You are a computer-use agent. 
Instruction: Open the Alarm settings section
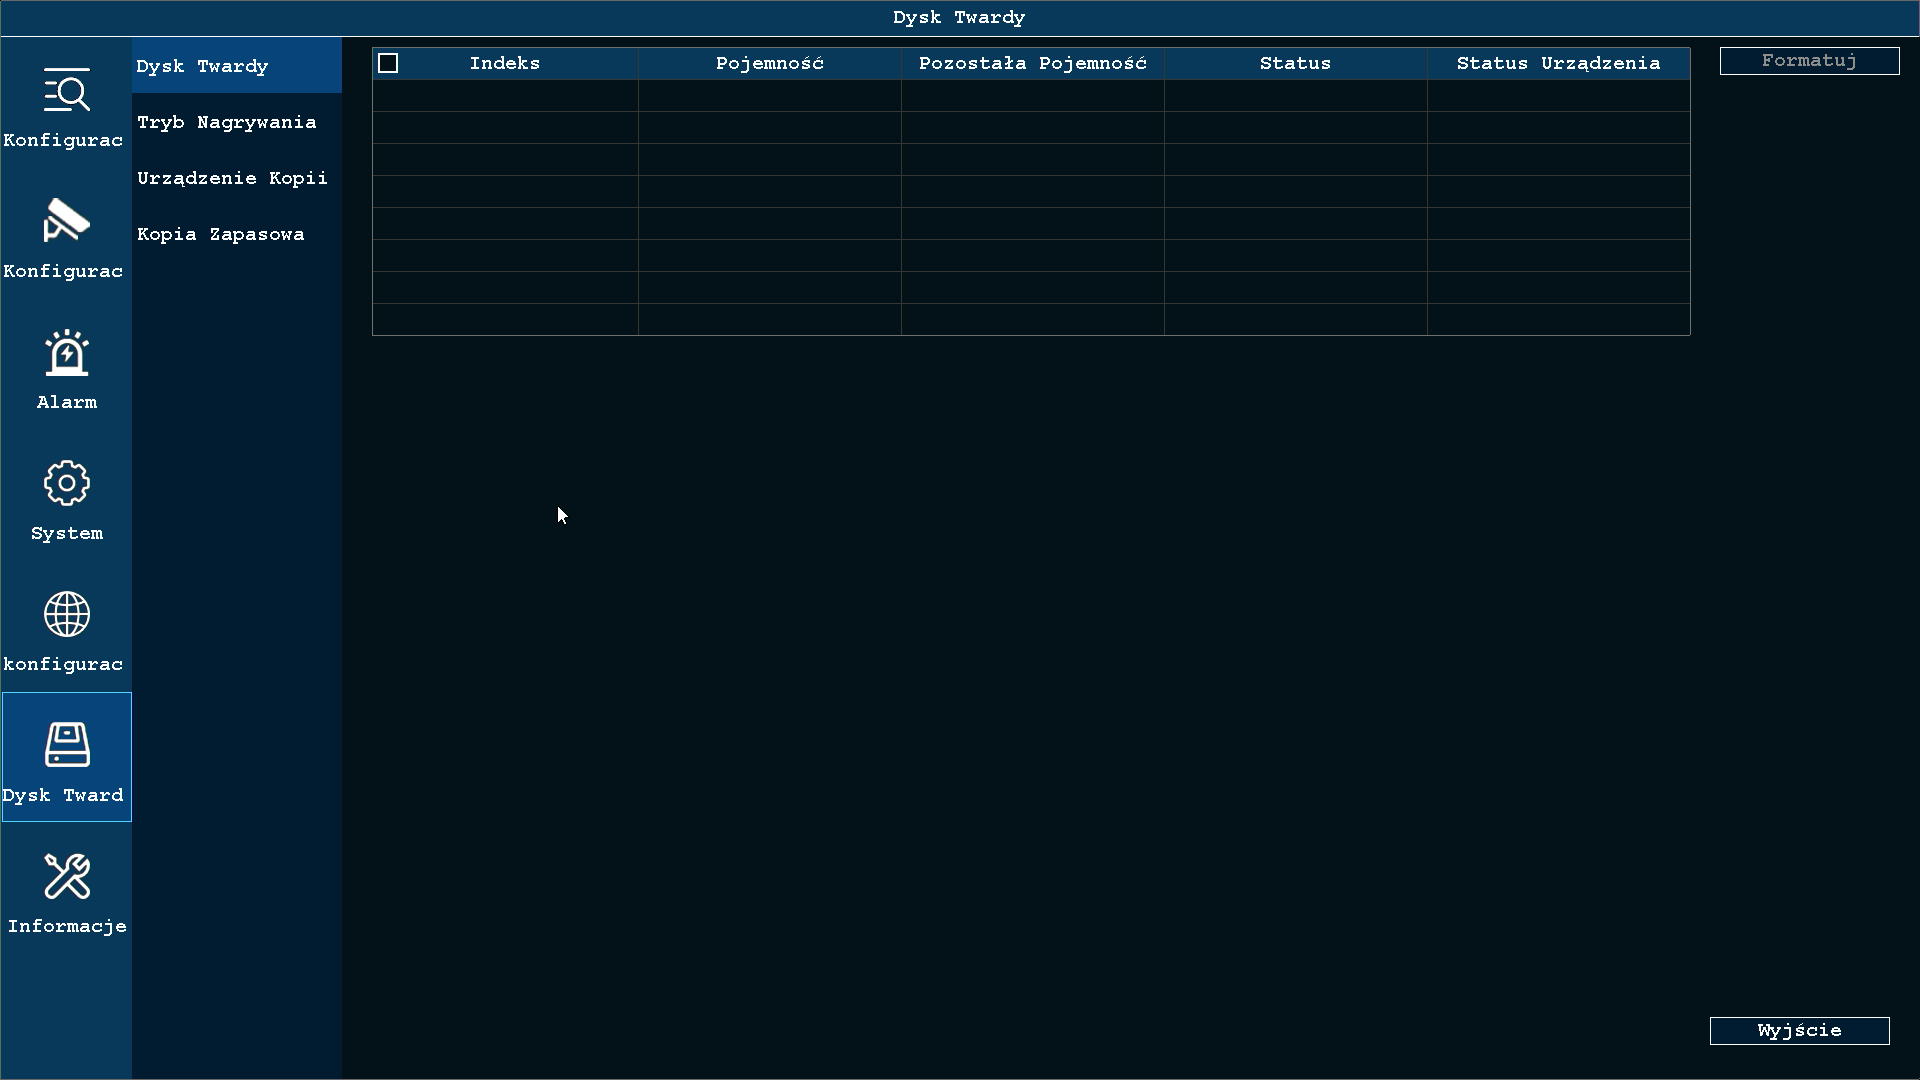point(66,366)
